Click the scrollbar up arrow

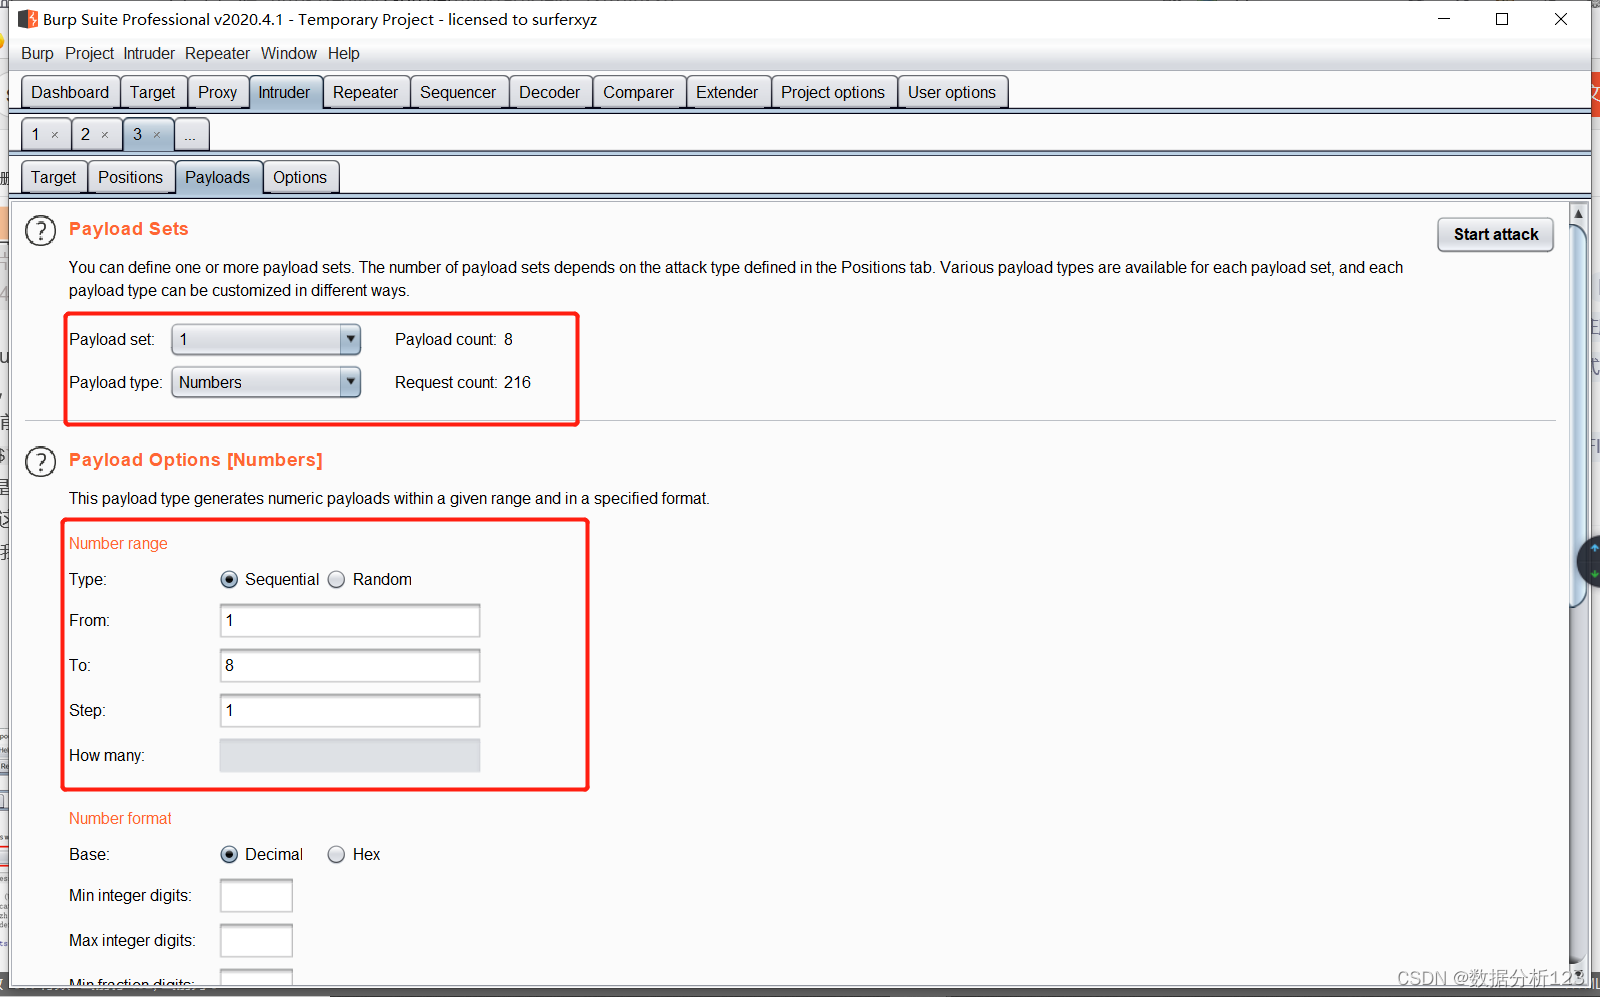click(1578, 214)
